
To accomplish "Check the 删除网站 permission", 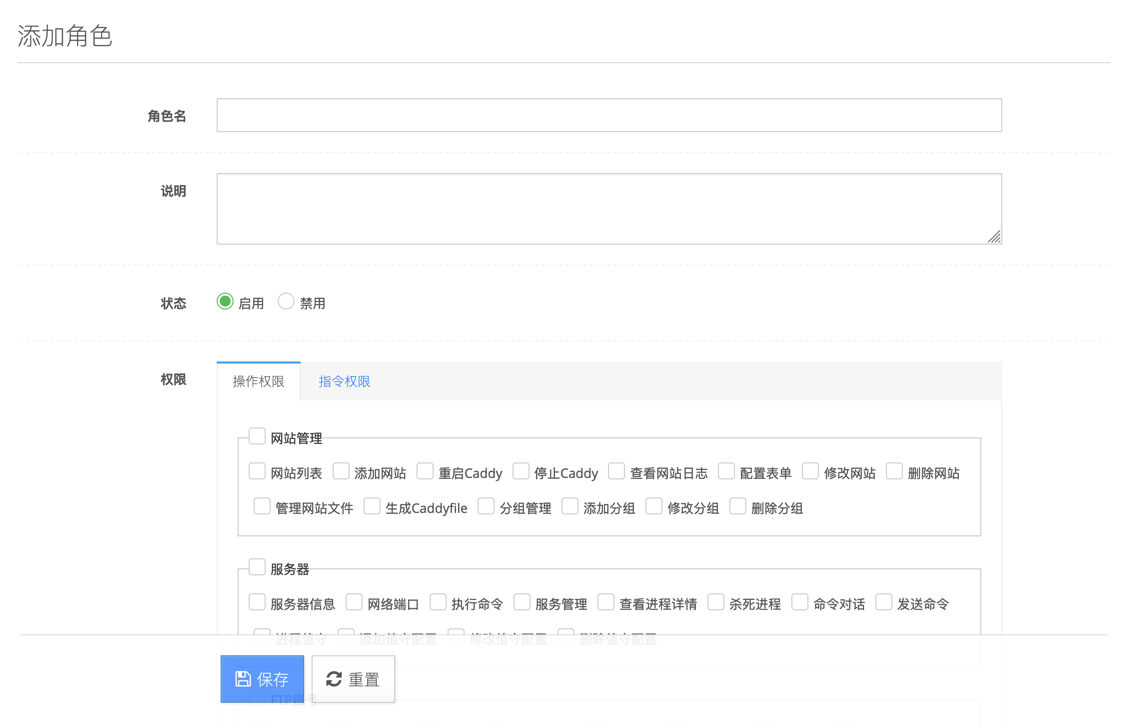I will (x=893, y=471).
